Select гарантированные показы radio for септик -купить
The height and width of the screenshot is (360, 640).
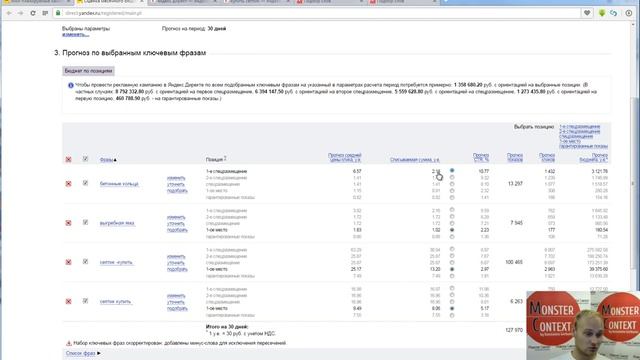coord(452,276)
